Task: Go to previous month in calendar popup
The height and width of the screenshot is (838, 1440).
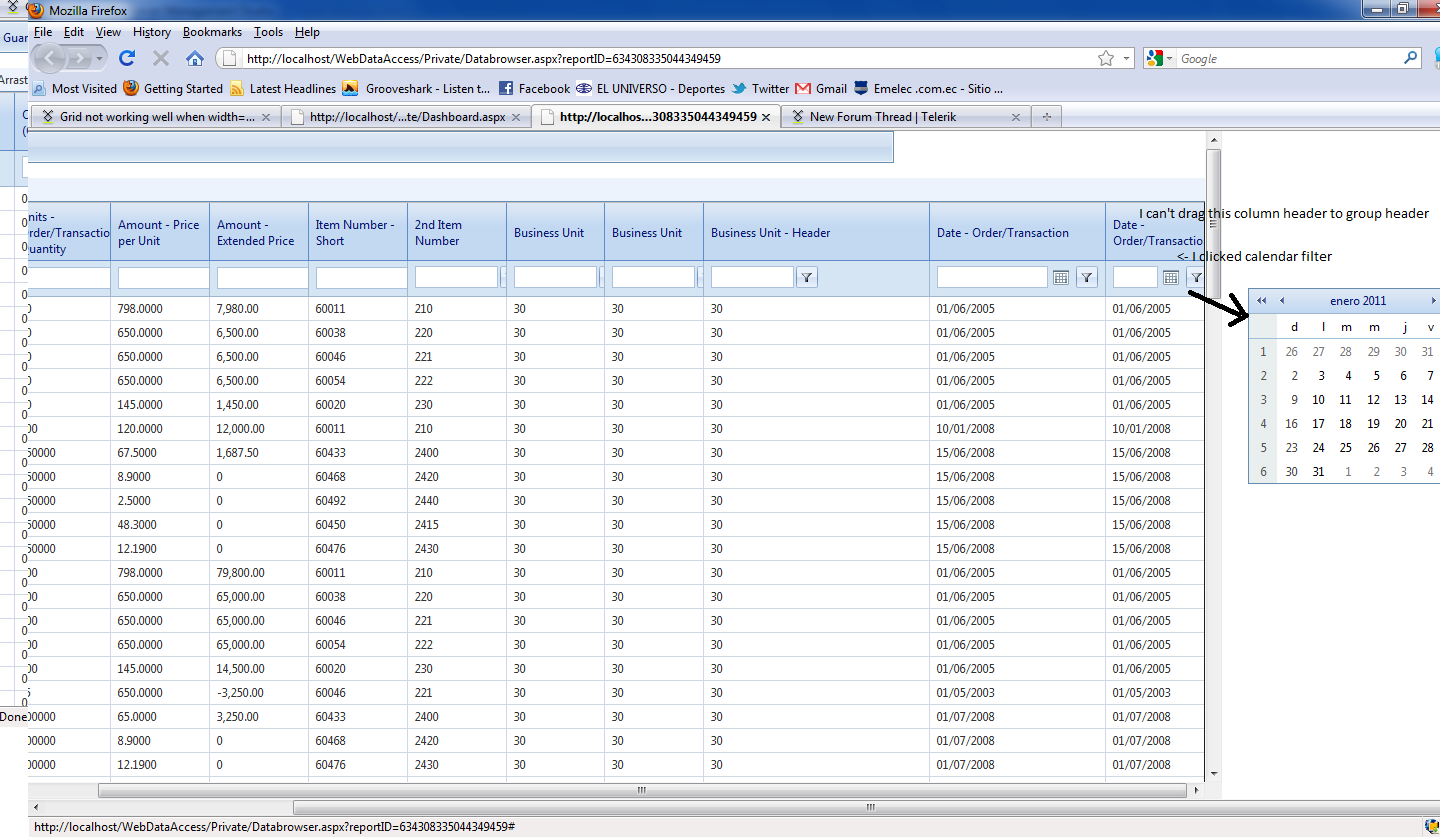Action: click(x=1282, y=301)
